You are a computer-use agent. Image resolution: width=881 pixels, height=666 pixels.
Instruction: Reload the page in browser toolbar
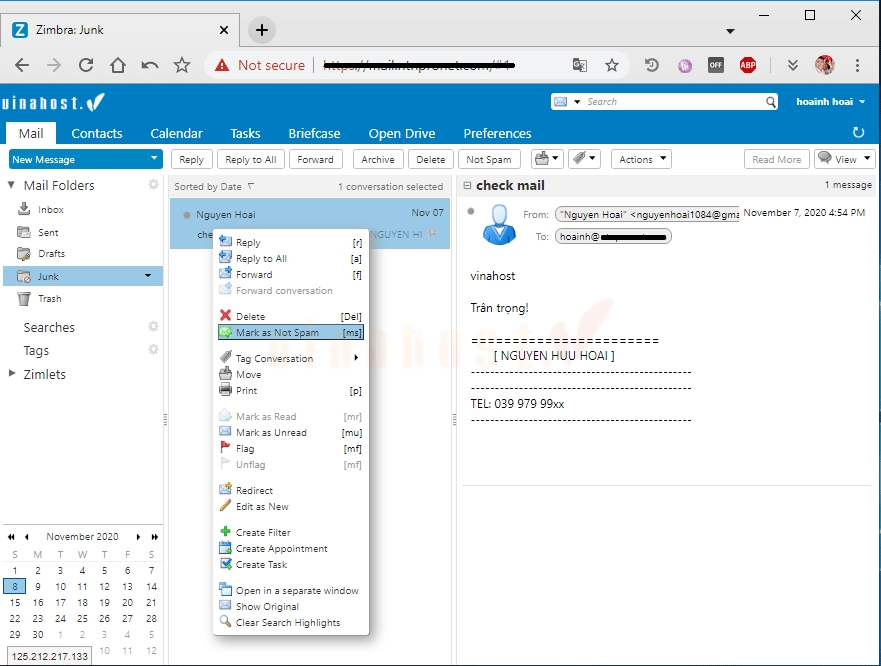point(86,65)
